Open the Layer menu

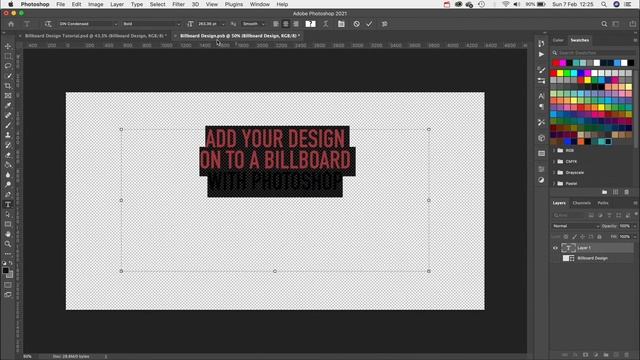(117, 4)
